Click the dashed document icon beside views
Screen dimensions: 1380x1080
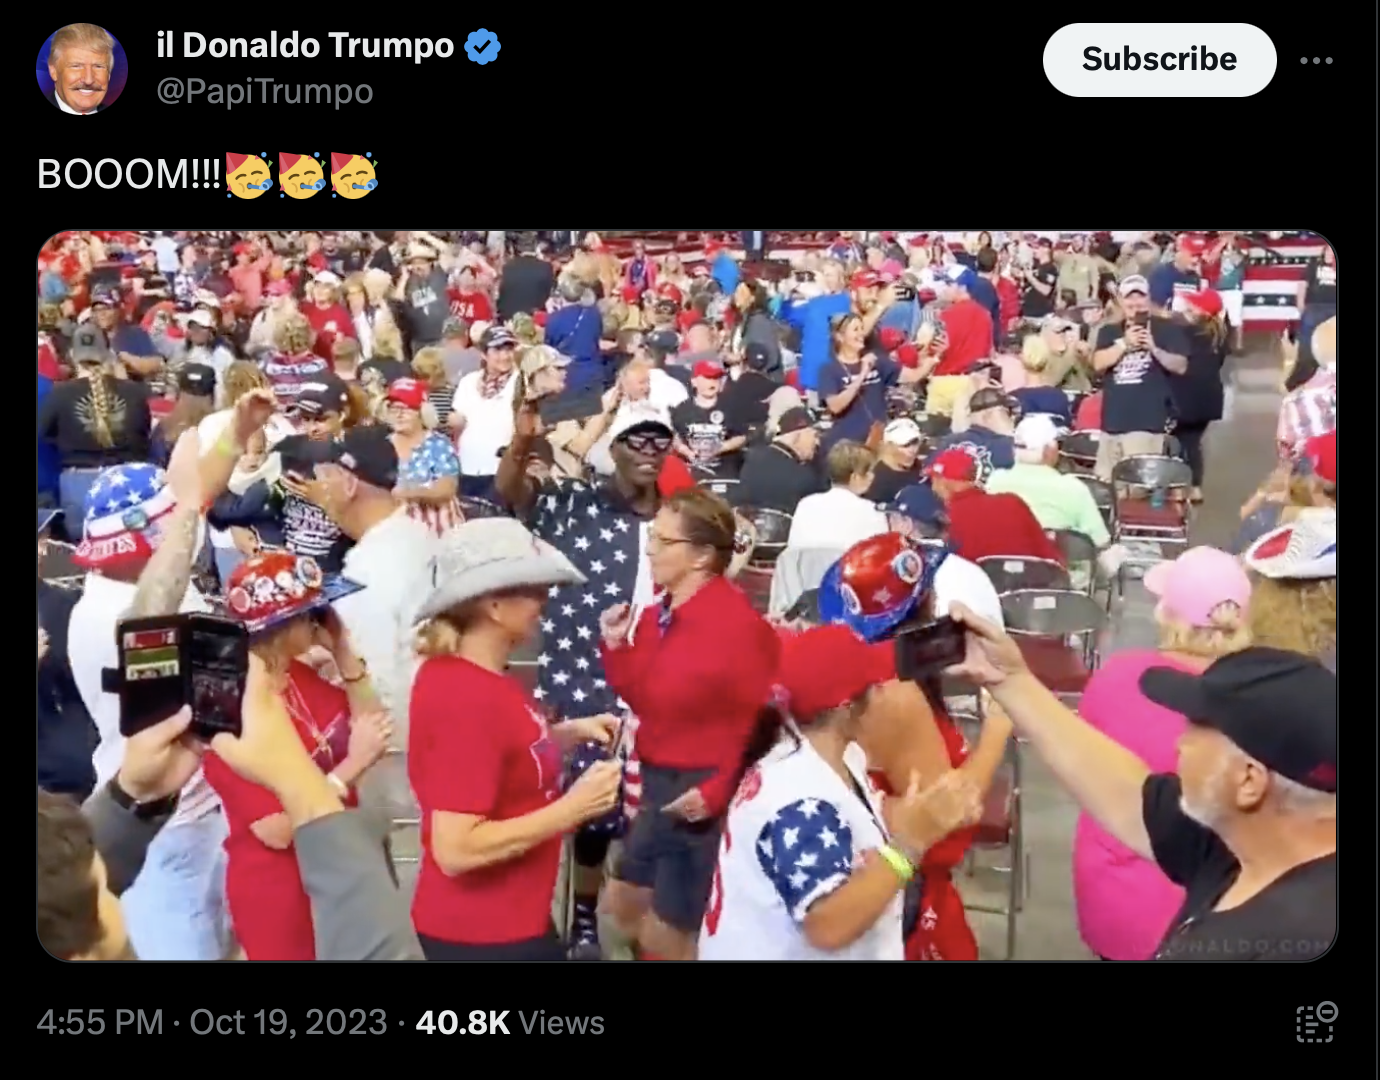pyautogui.click(x=1316, y=1022)
